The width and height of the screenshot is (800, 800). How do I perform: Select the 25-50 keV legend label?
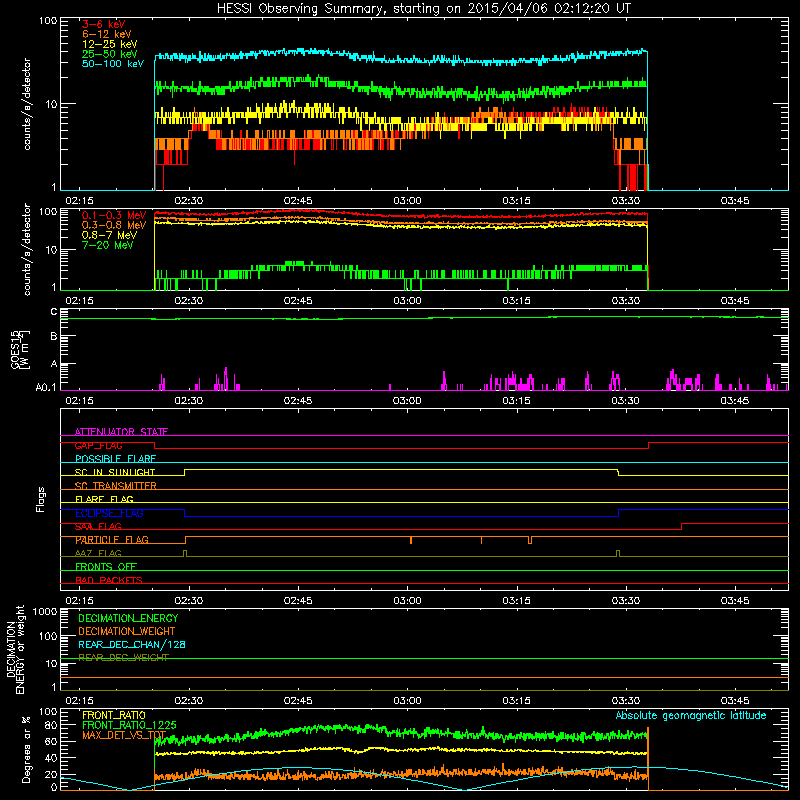[110, 54]
